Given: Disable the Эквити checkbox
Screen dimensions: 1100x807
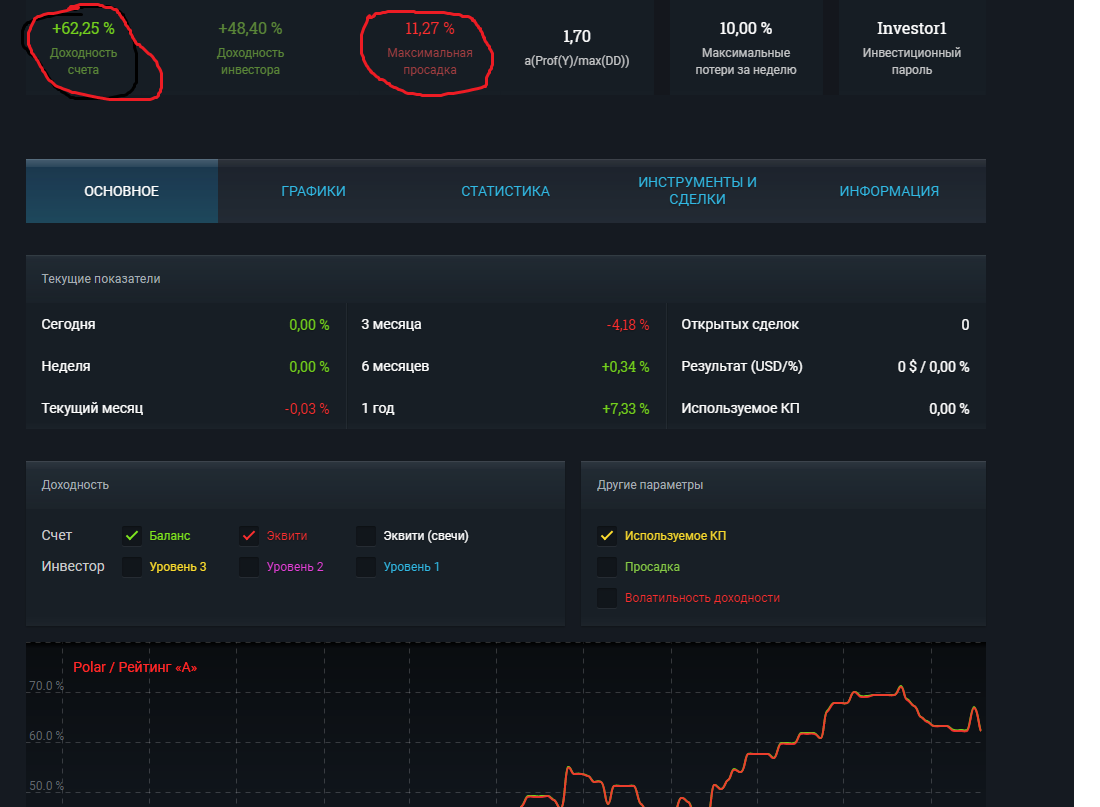Looking at the screenshot, I should point(249,536).
